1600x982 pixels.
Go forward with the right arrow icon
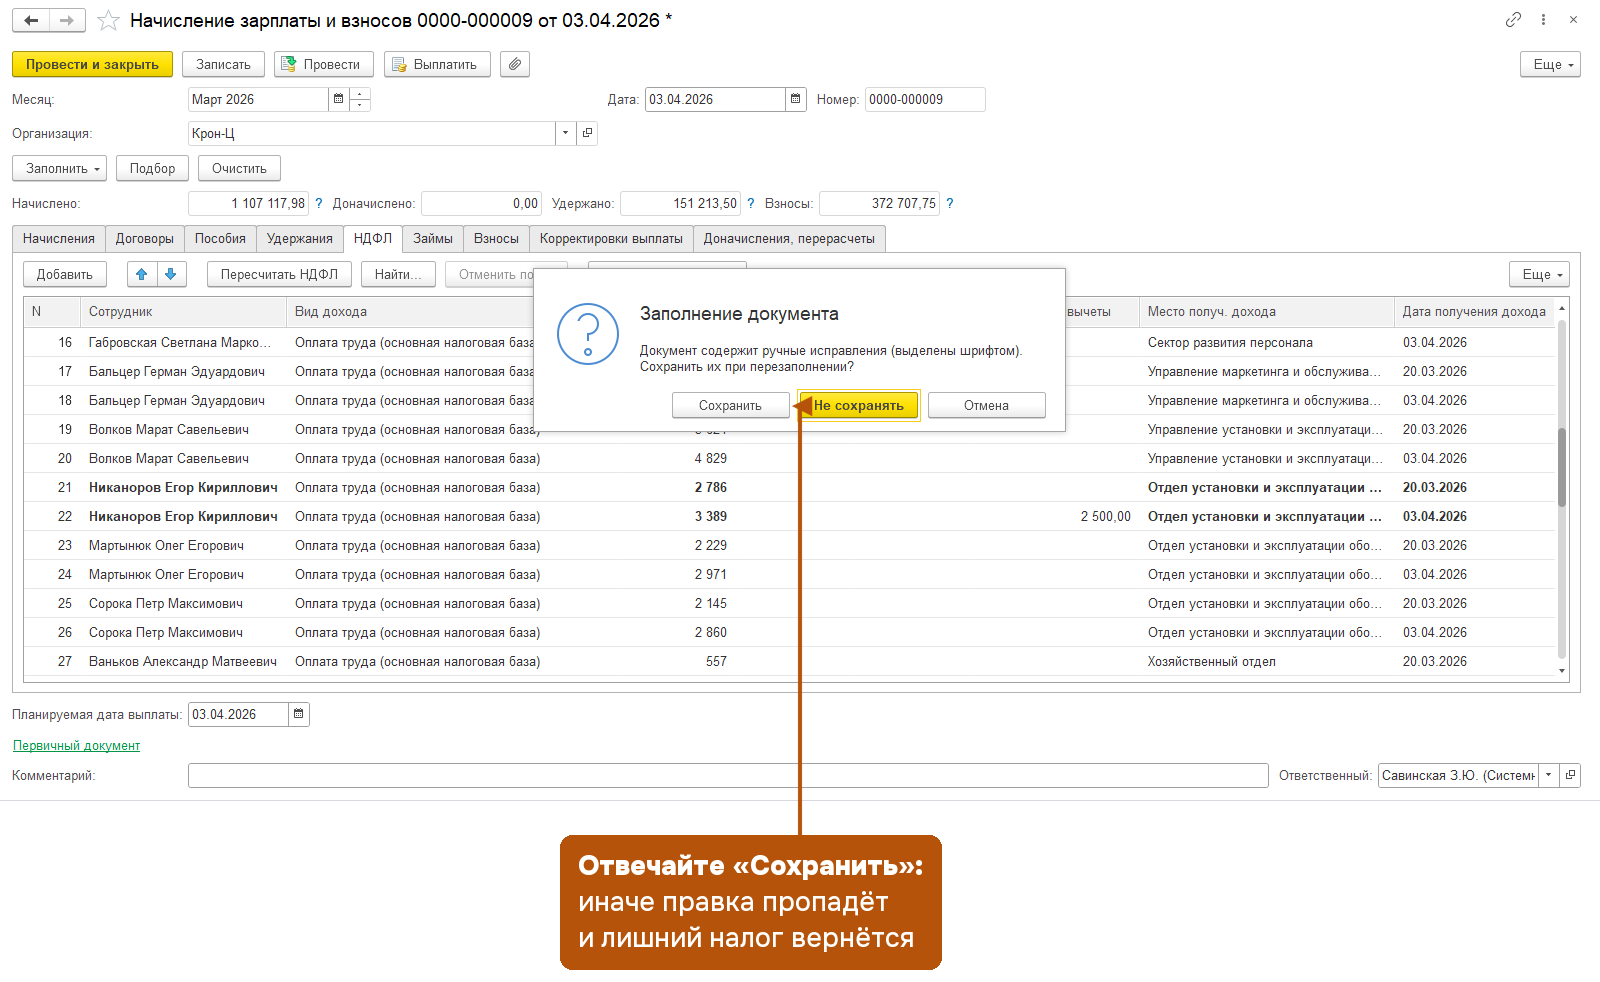(67, 20)
